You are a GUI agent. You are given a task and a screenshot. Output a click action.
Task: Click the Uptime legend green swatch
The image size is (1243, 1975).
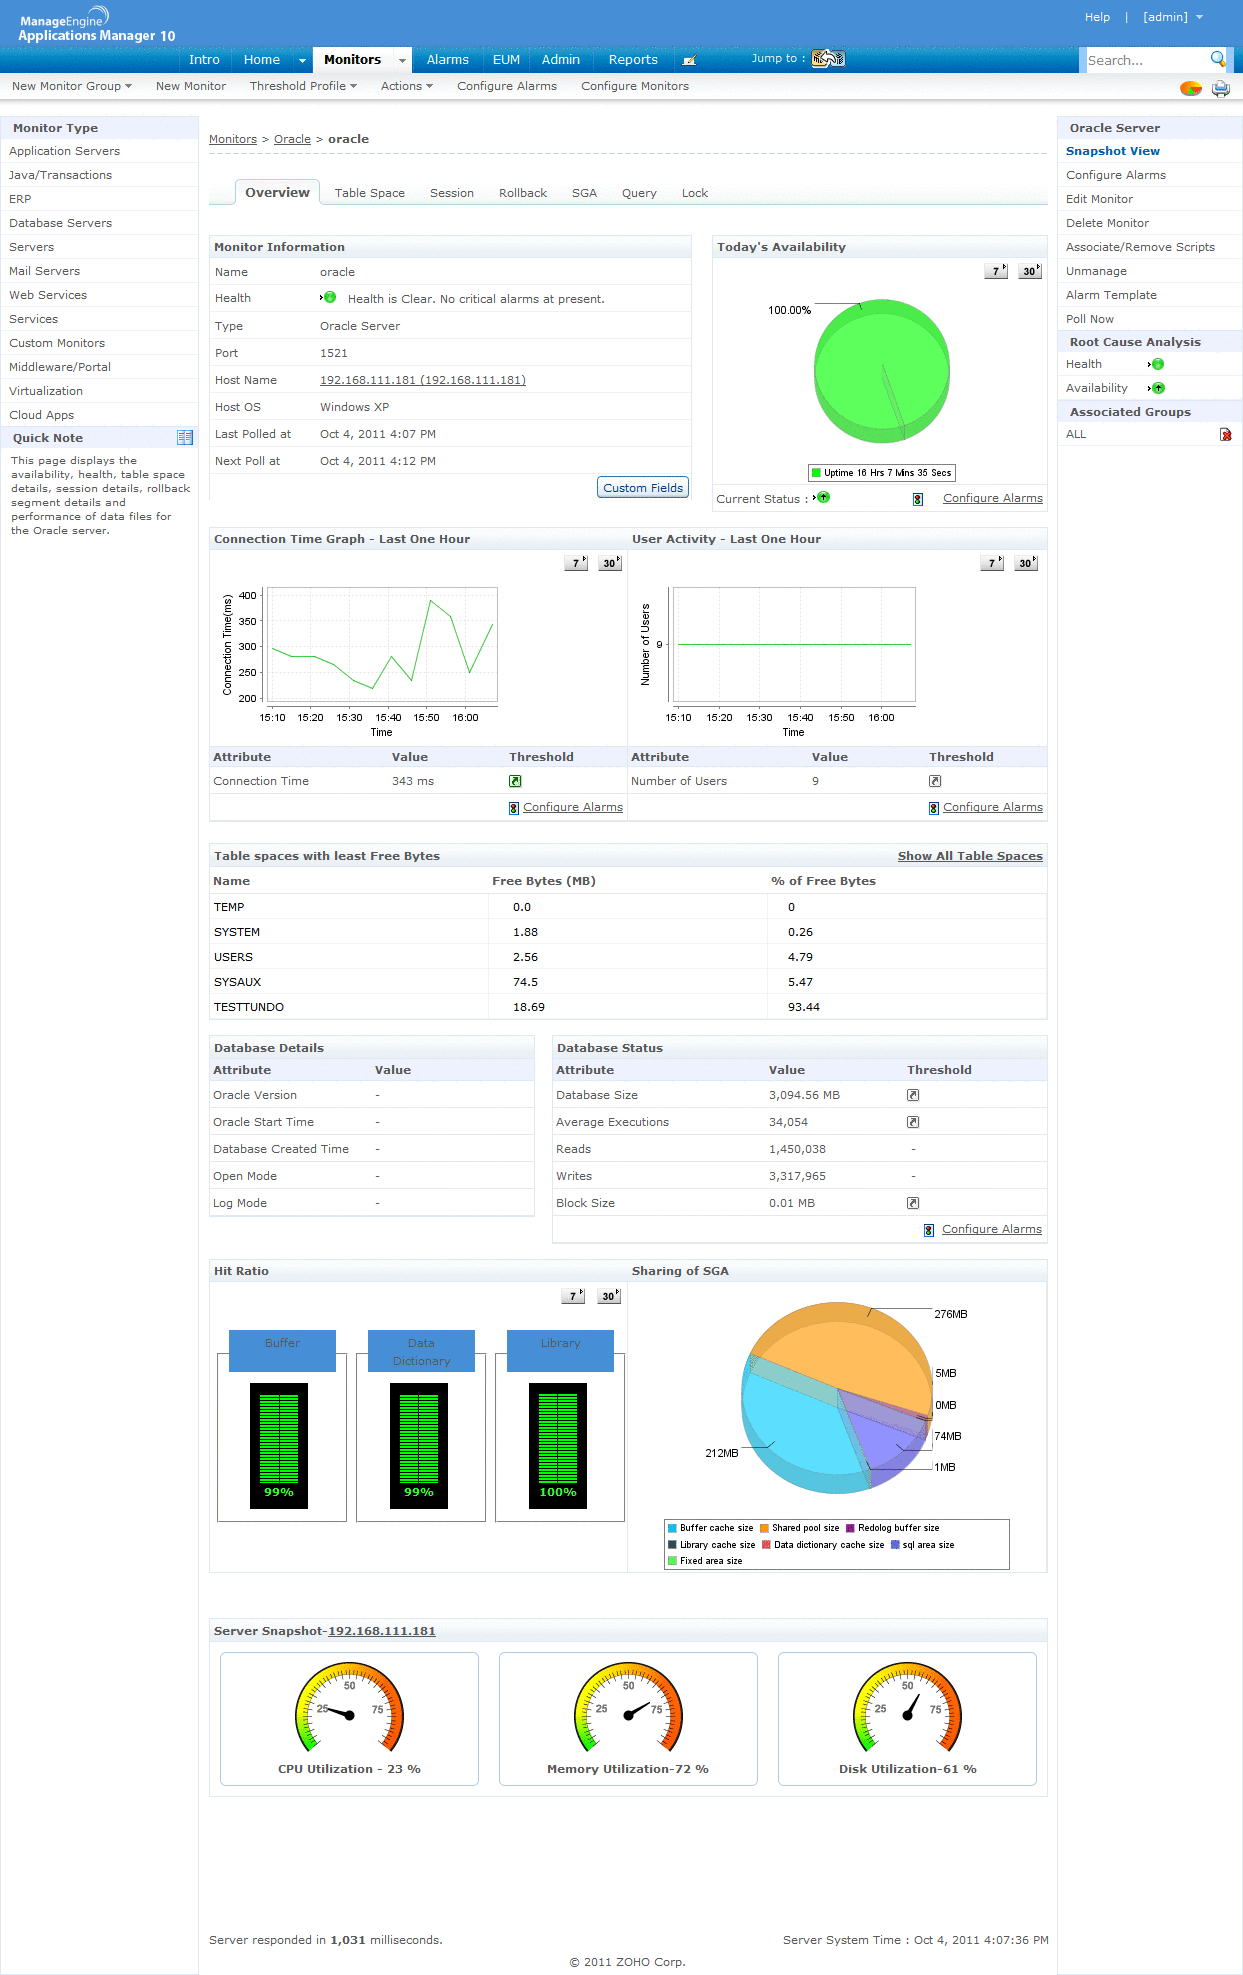(816, 473)
